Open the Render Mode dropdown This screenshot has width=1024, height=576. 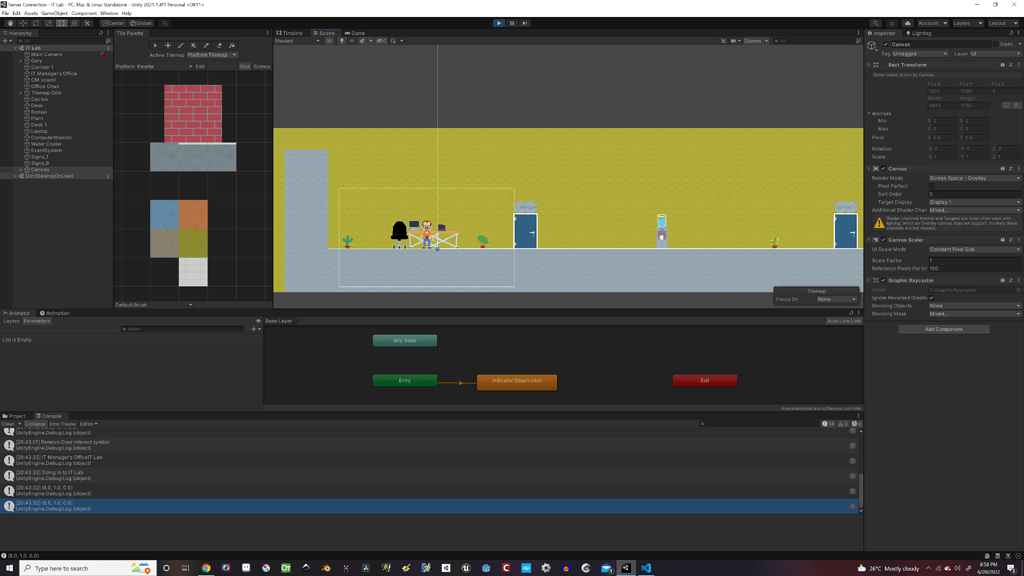point(974,178)
